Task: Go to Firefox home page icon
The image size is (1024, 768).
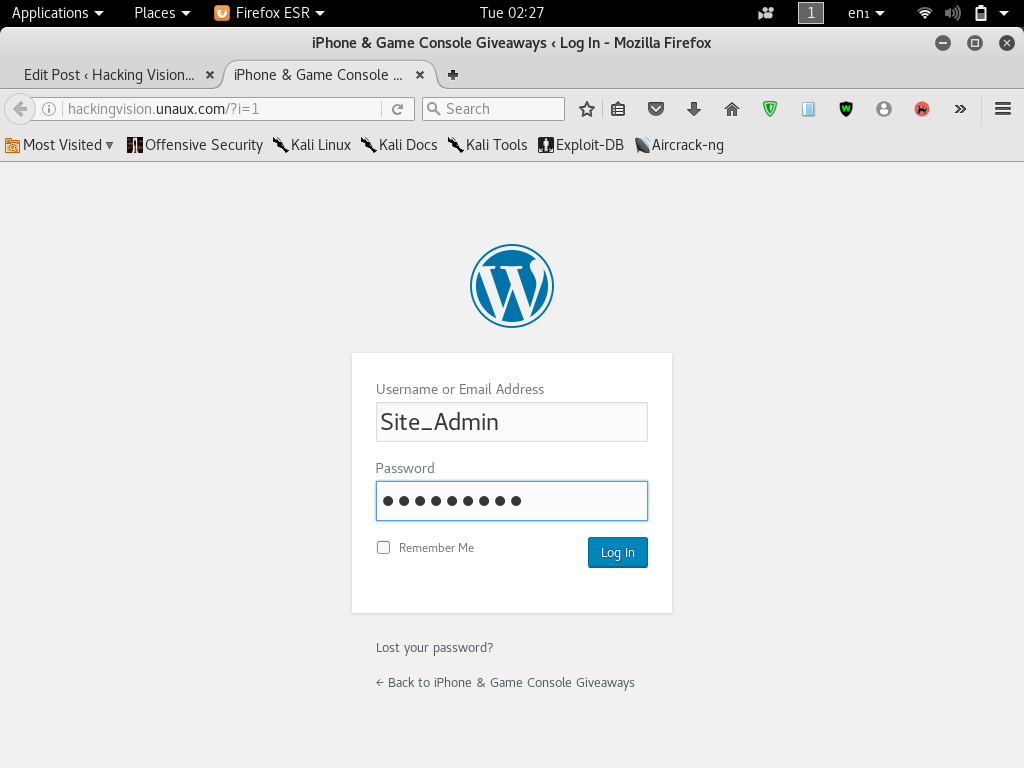Action: 731,109
